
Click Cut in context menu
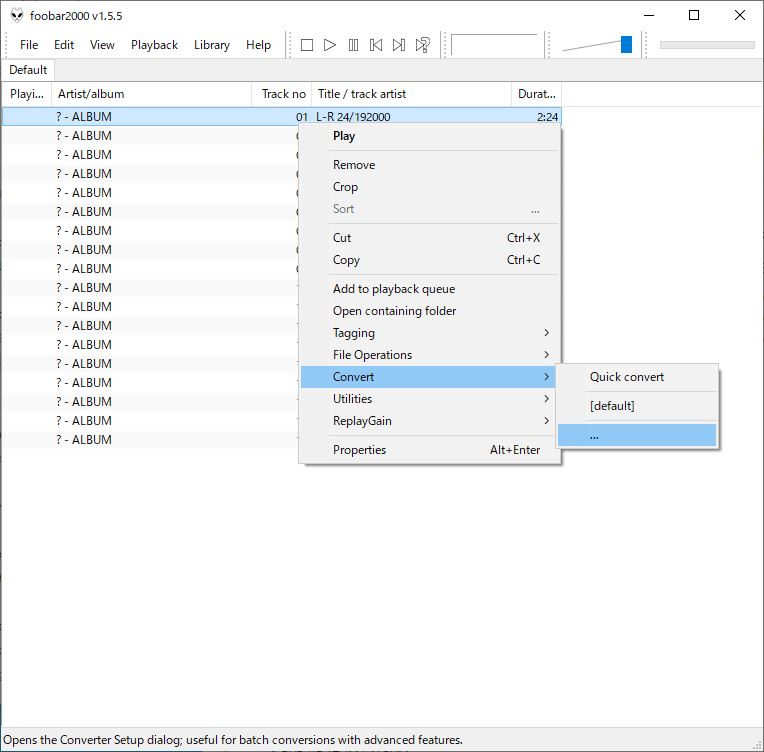[430, 237]
